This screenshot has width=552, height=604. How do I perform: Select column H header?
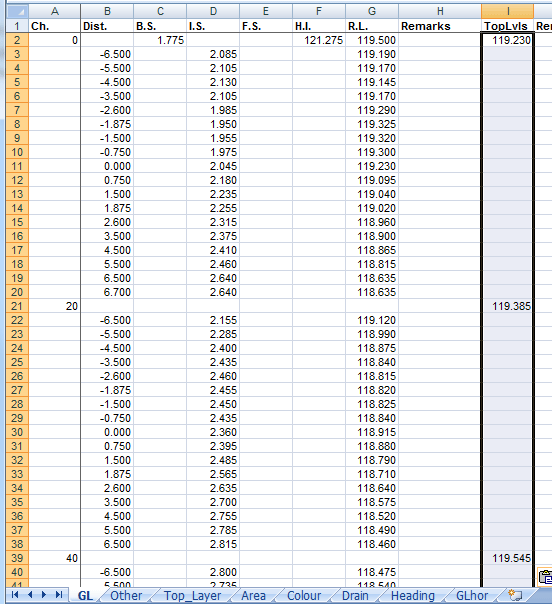click(440, 12)
